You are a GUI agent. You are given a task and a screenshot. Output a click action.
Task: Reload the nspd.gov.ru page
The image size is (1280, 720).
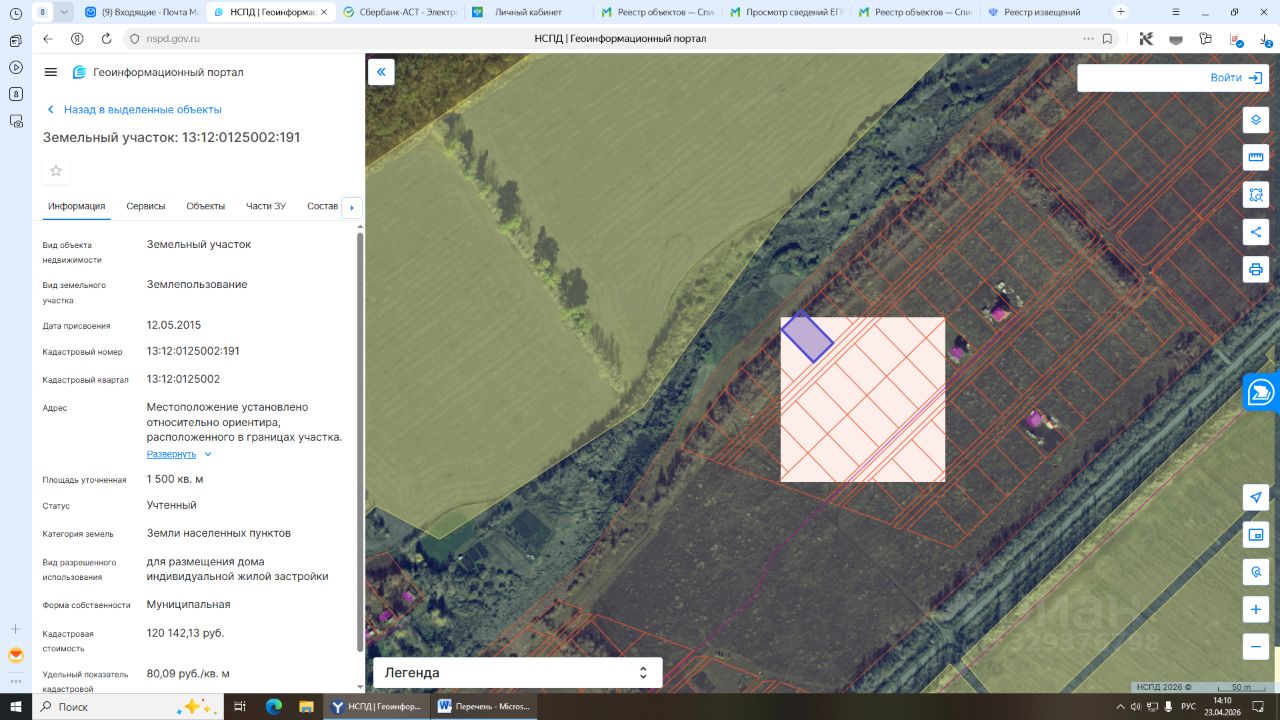click(x=106, y=39)
